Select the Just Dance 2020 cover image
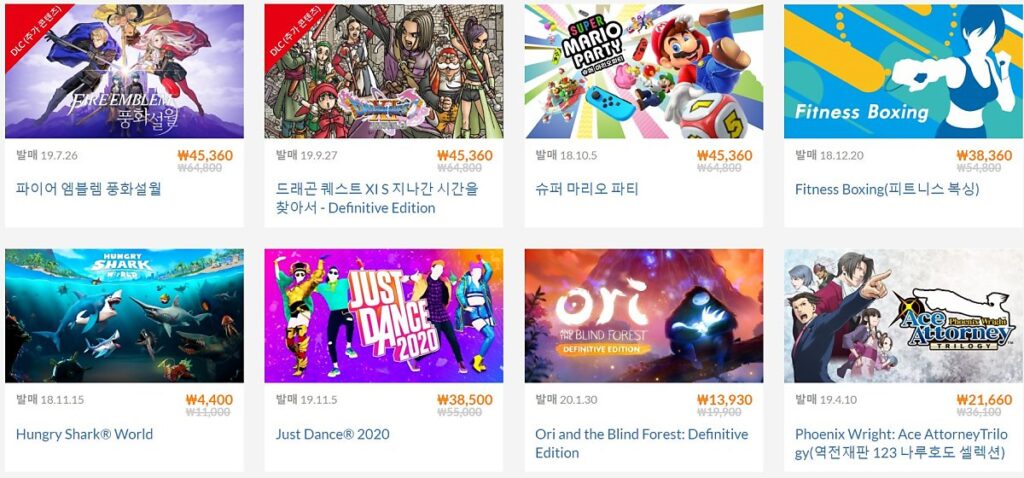The height and width of the screenshot is (478, 1024). tap(384, 315)
